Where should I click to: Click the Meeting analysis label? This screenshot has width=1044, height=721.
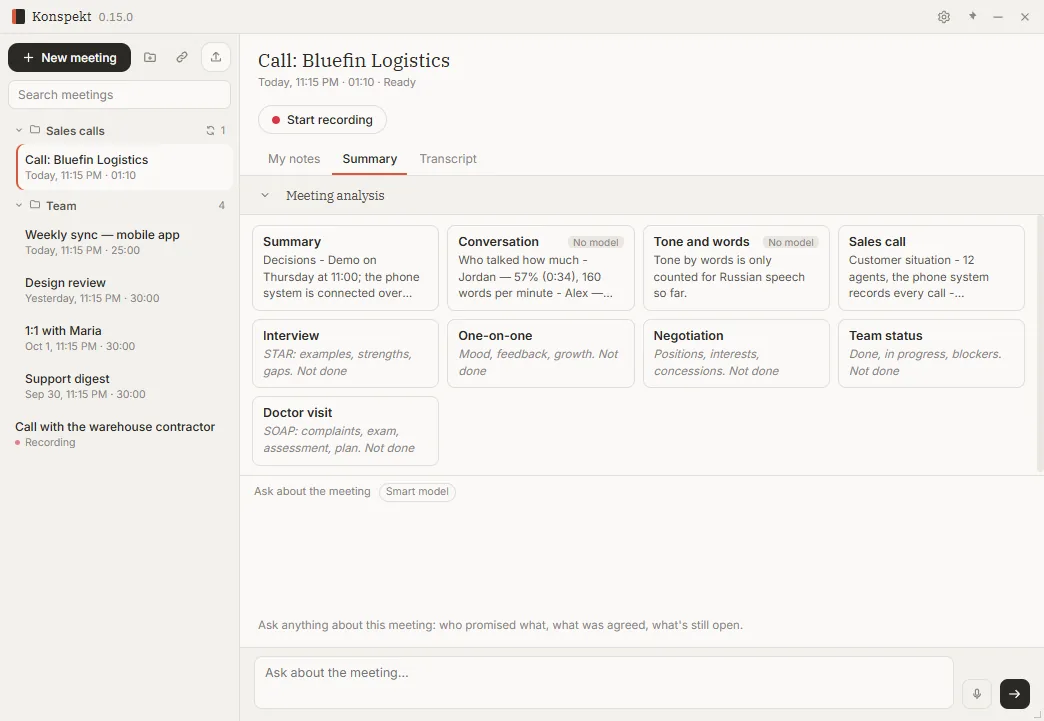[335, 195]
